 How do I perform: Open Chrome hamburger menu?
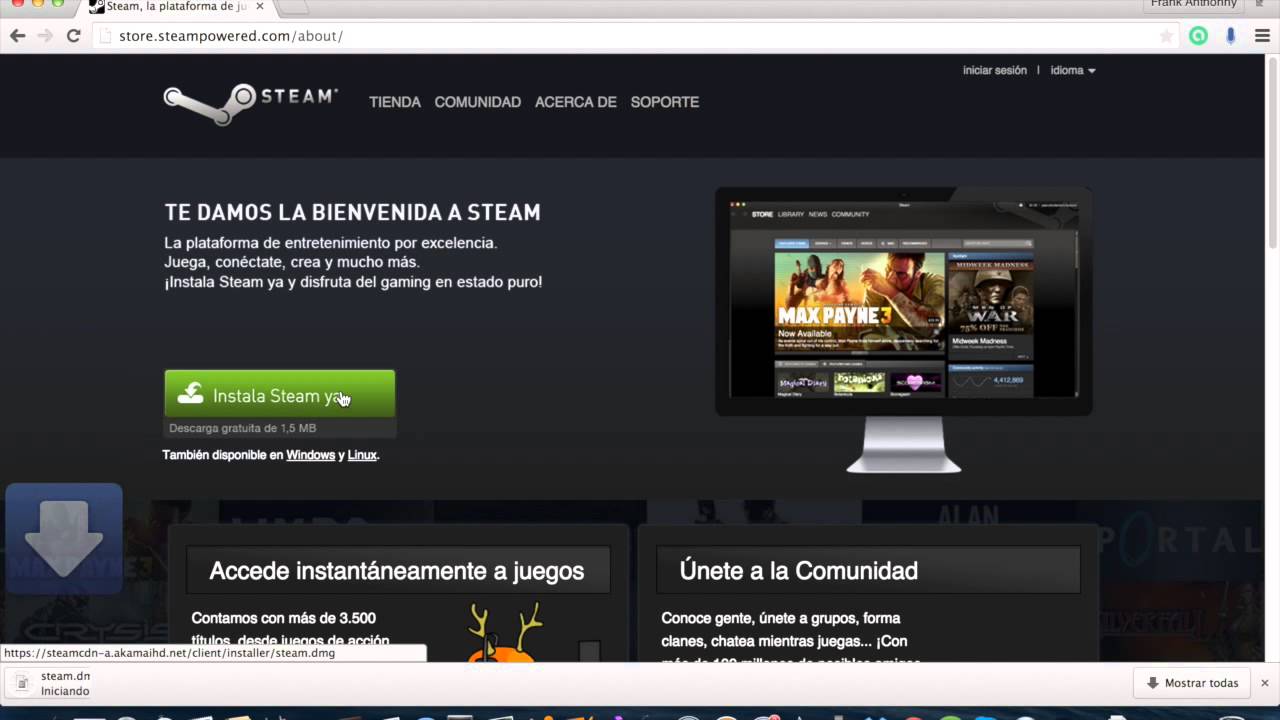(1262, 36)
